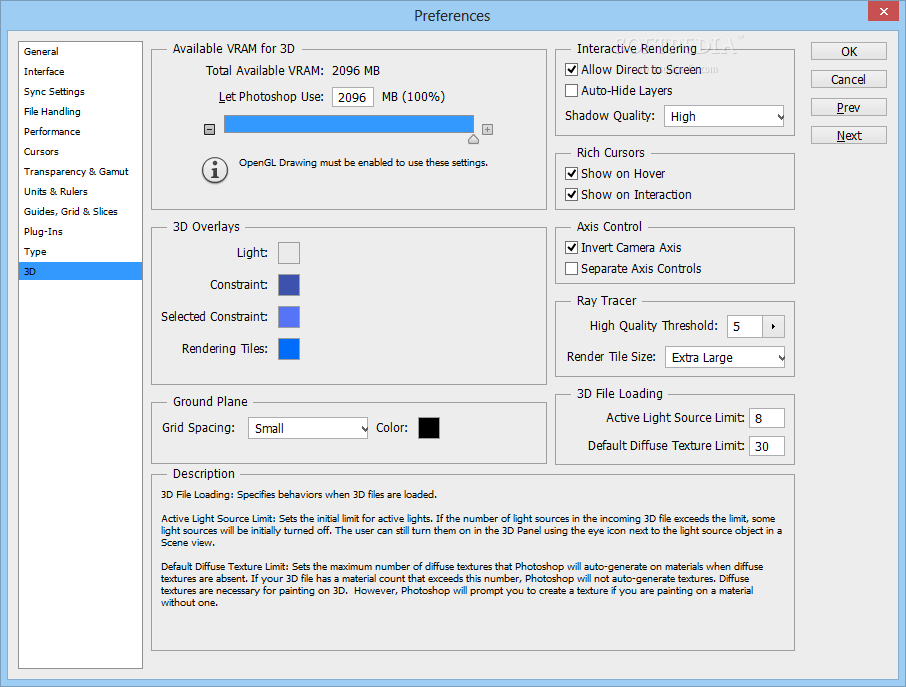Screen dimensions: 906x687
Task: Select the 3D category item
Action: (x=80, y=272)
